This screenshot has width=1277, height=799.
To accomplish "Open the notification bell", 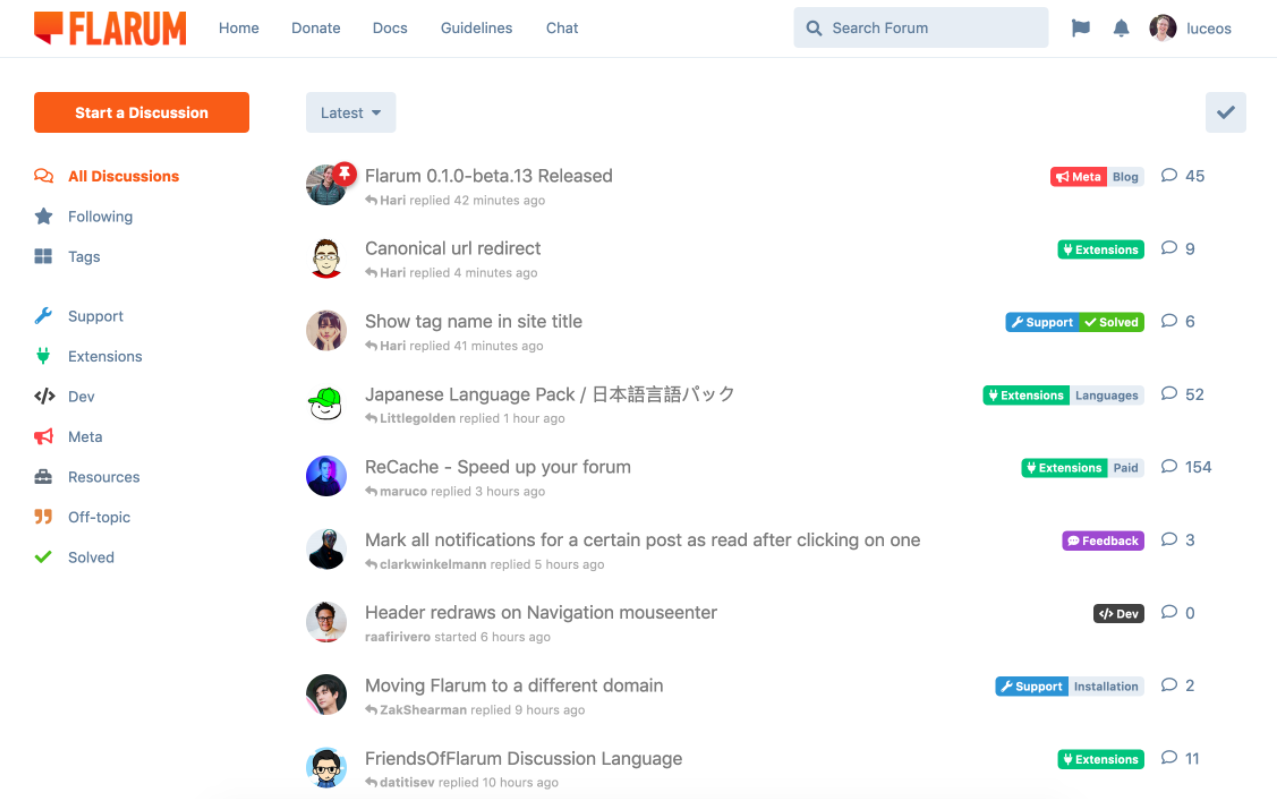I will [x=1121, y=28].
